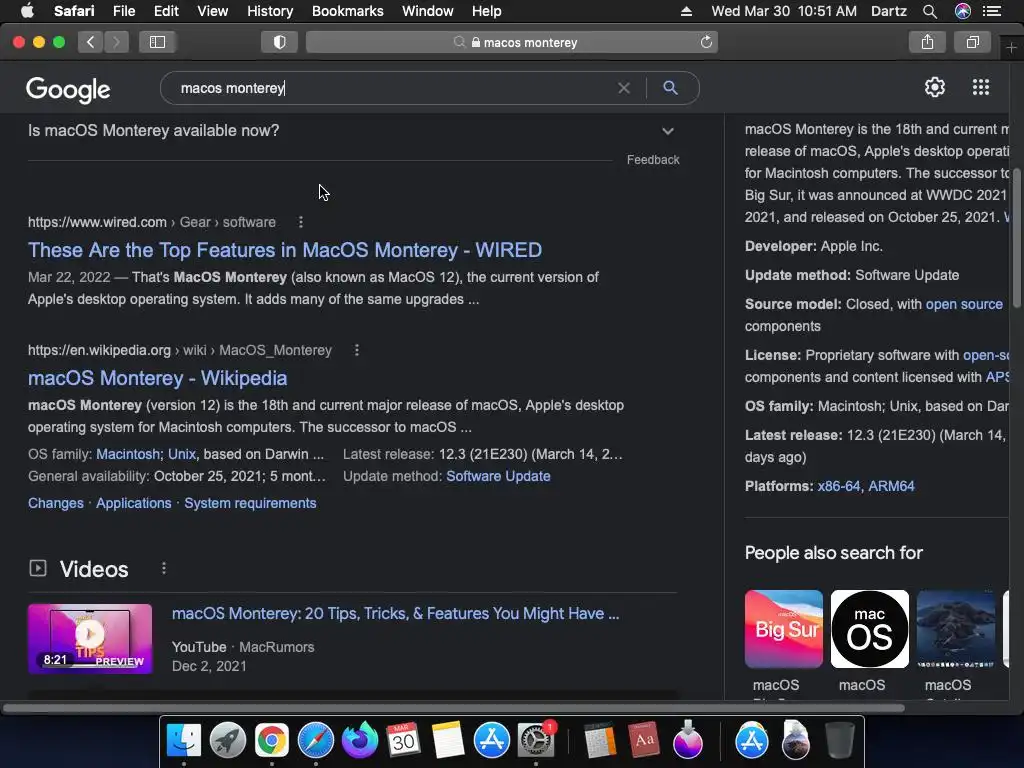Click the Feedback link

(653, 159)
